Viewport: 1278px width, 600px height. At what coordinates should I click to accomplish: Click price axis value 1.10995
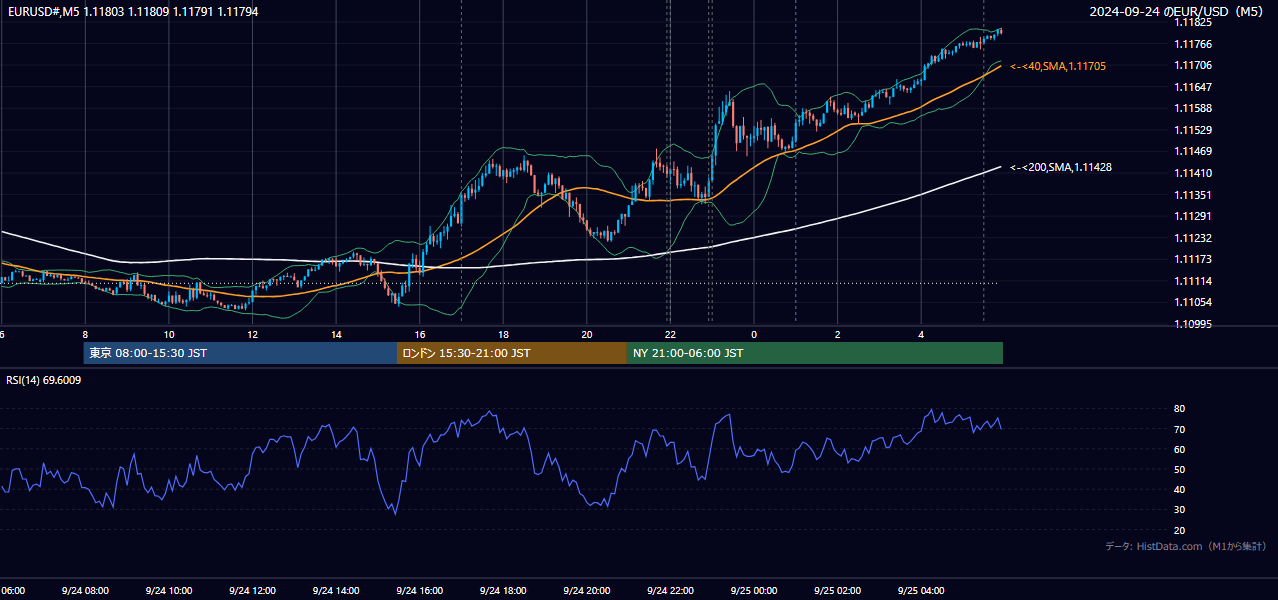coord(1195,324)
